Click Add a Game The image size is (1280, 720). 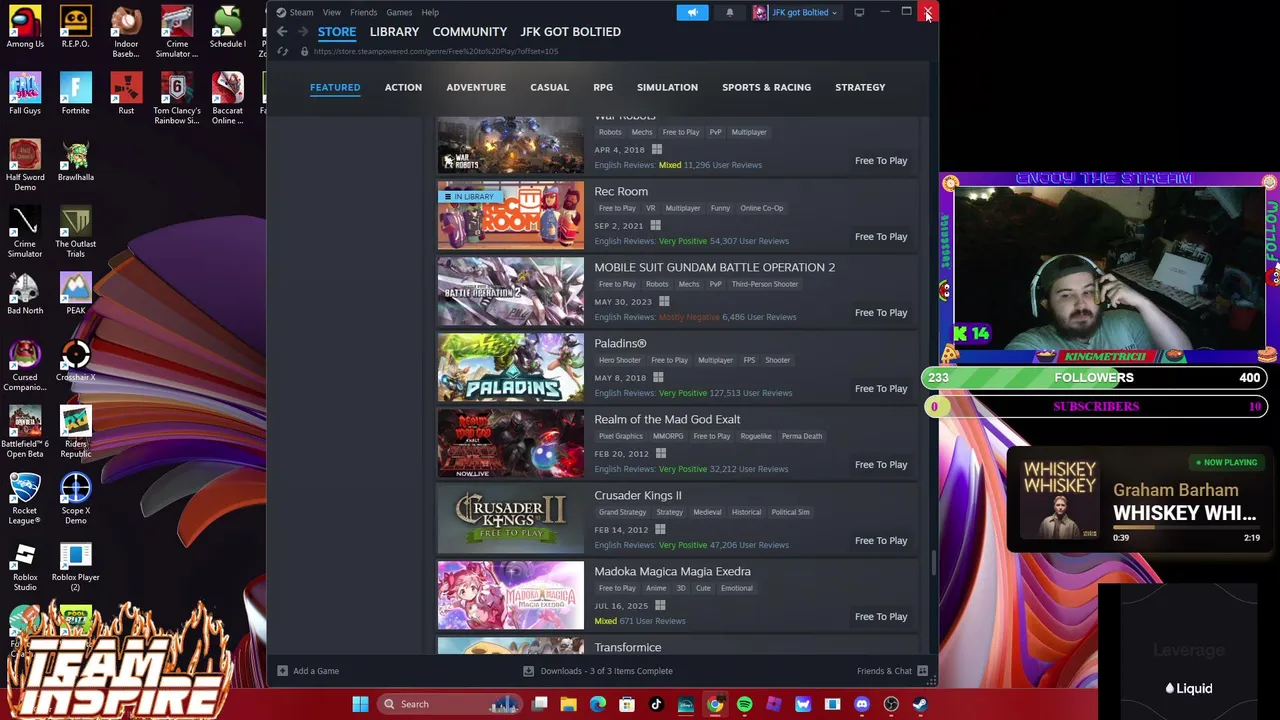(x=308, y=671)
